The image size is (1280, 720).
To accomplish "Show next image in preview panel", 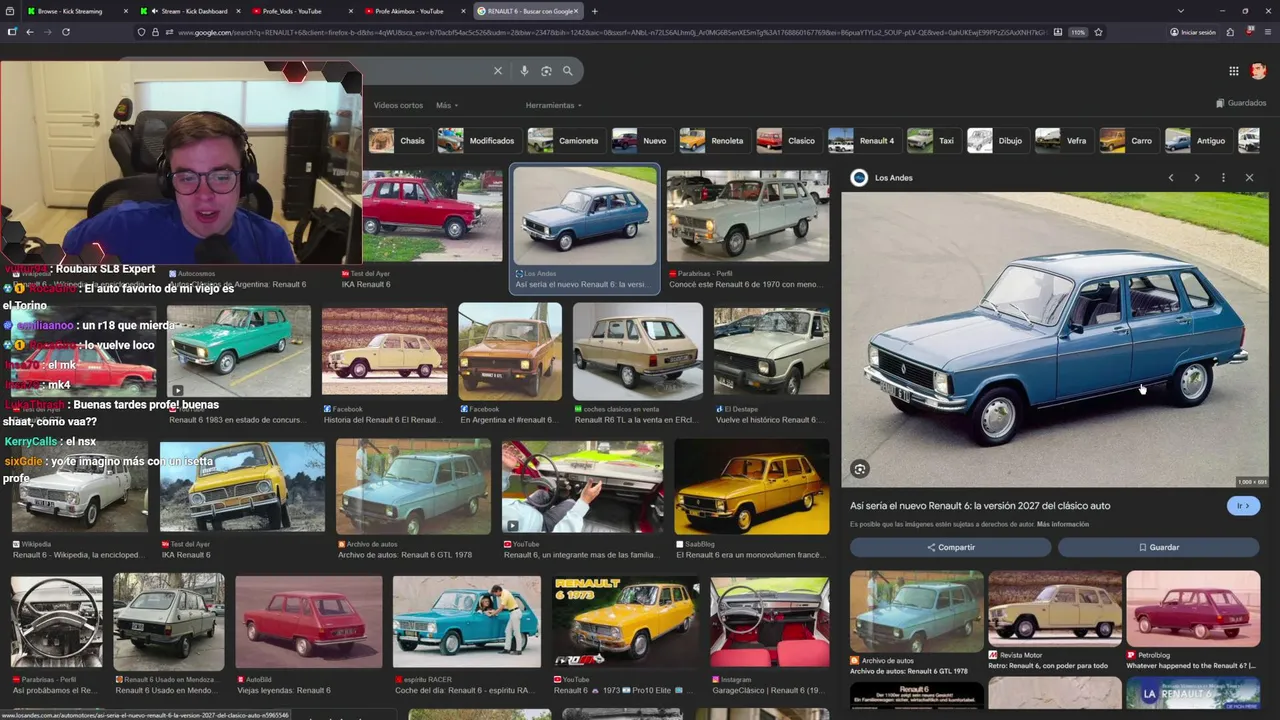I will point(1197,178).
